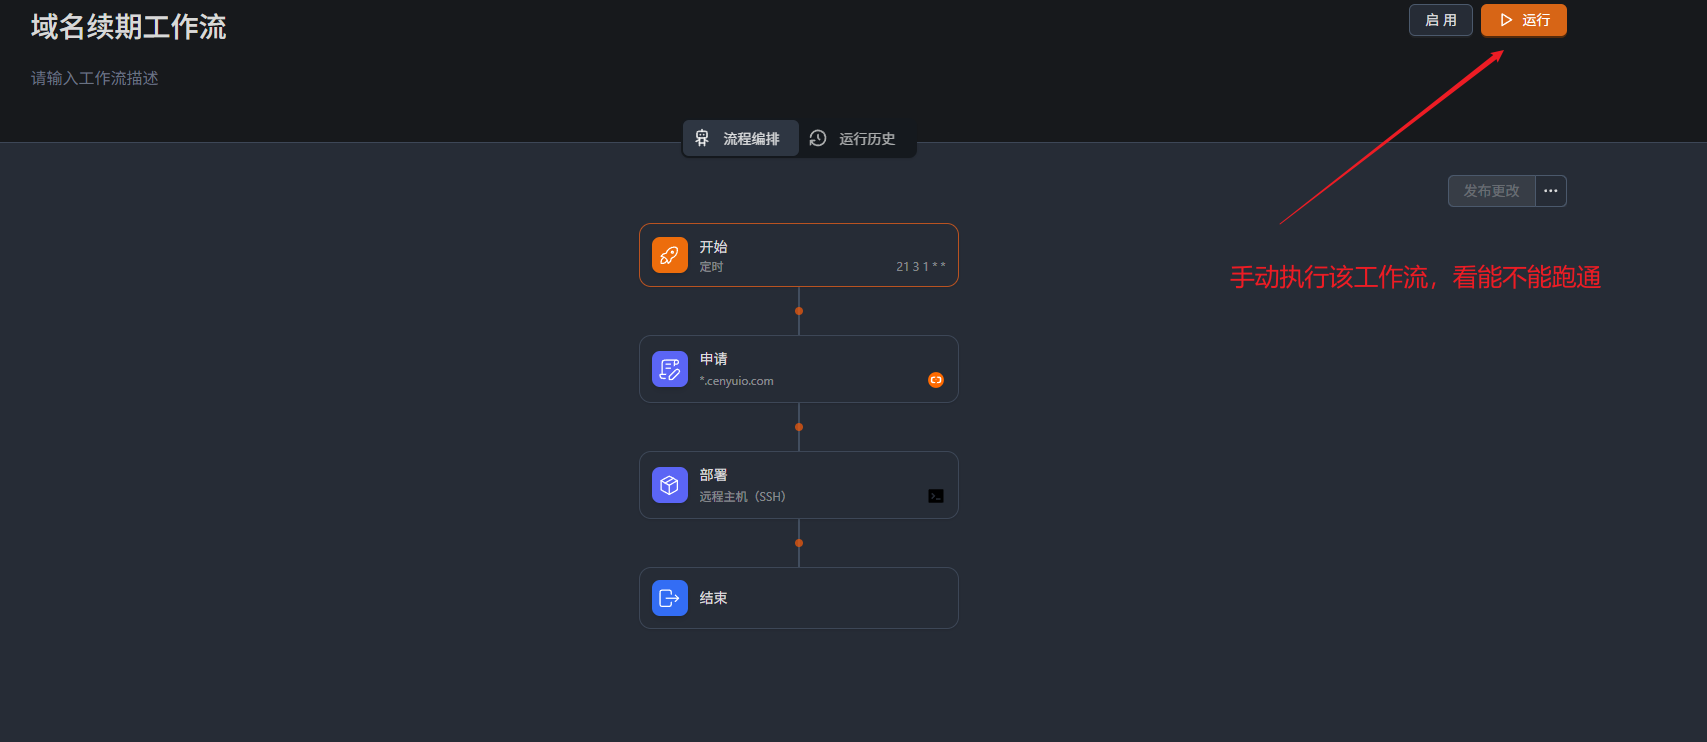Add node between apply and deploy

point(799,427)
